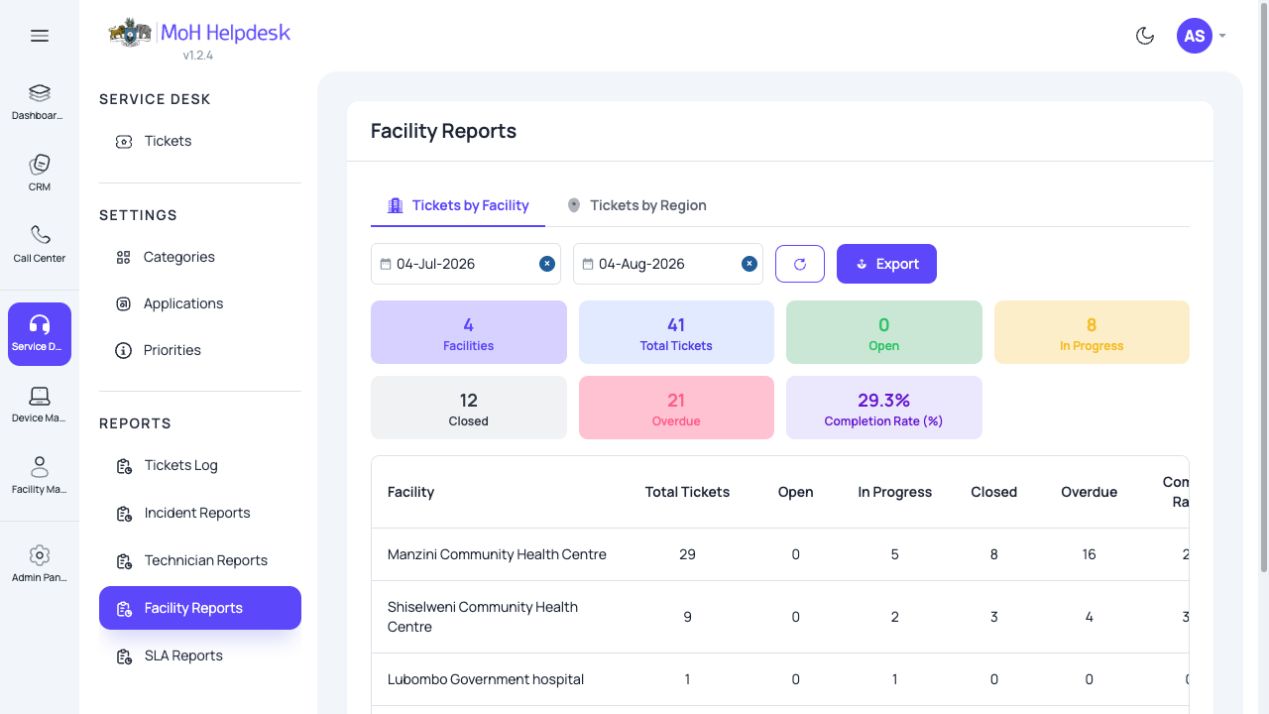Open Device Management laptop icon
The image size is (1269, 714).
39,405
